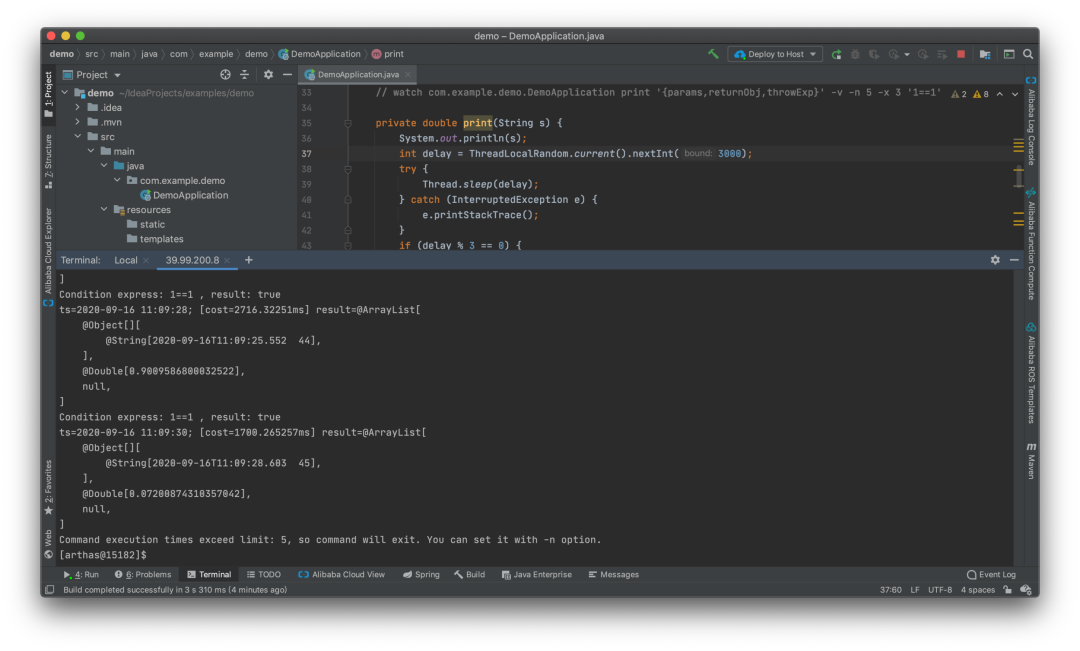This screenshot has height=651, width=1080.
Task: Collapse all in Project panel
Action: [245, 75]
